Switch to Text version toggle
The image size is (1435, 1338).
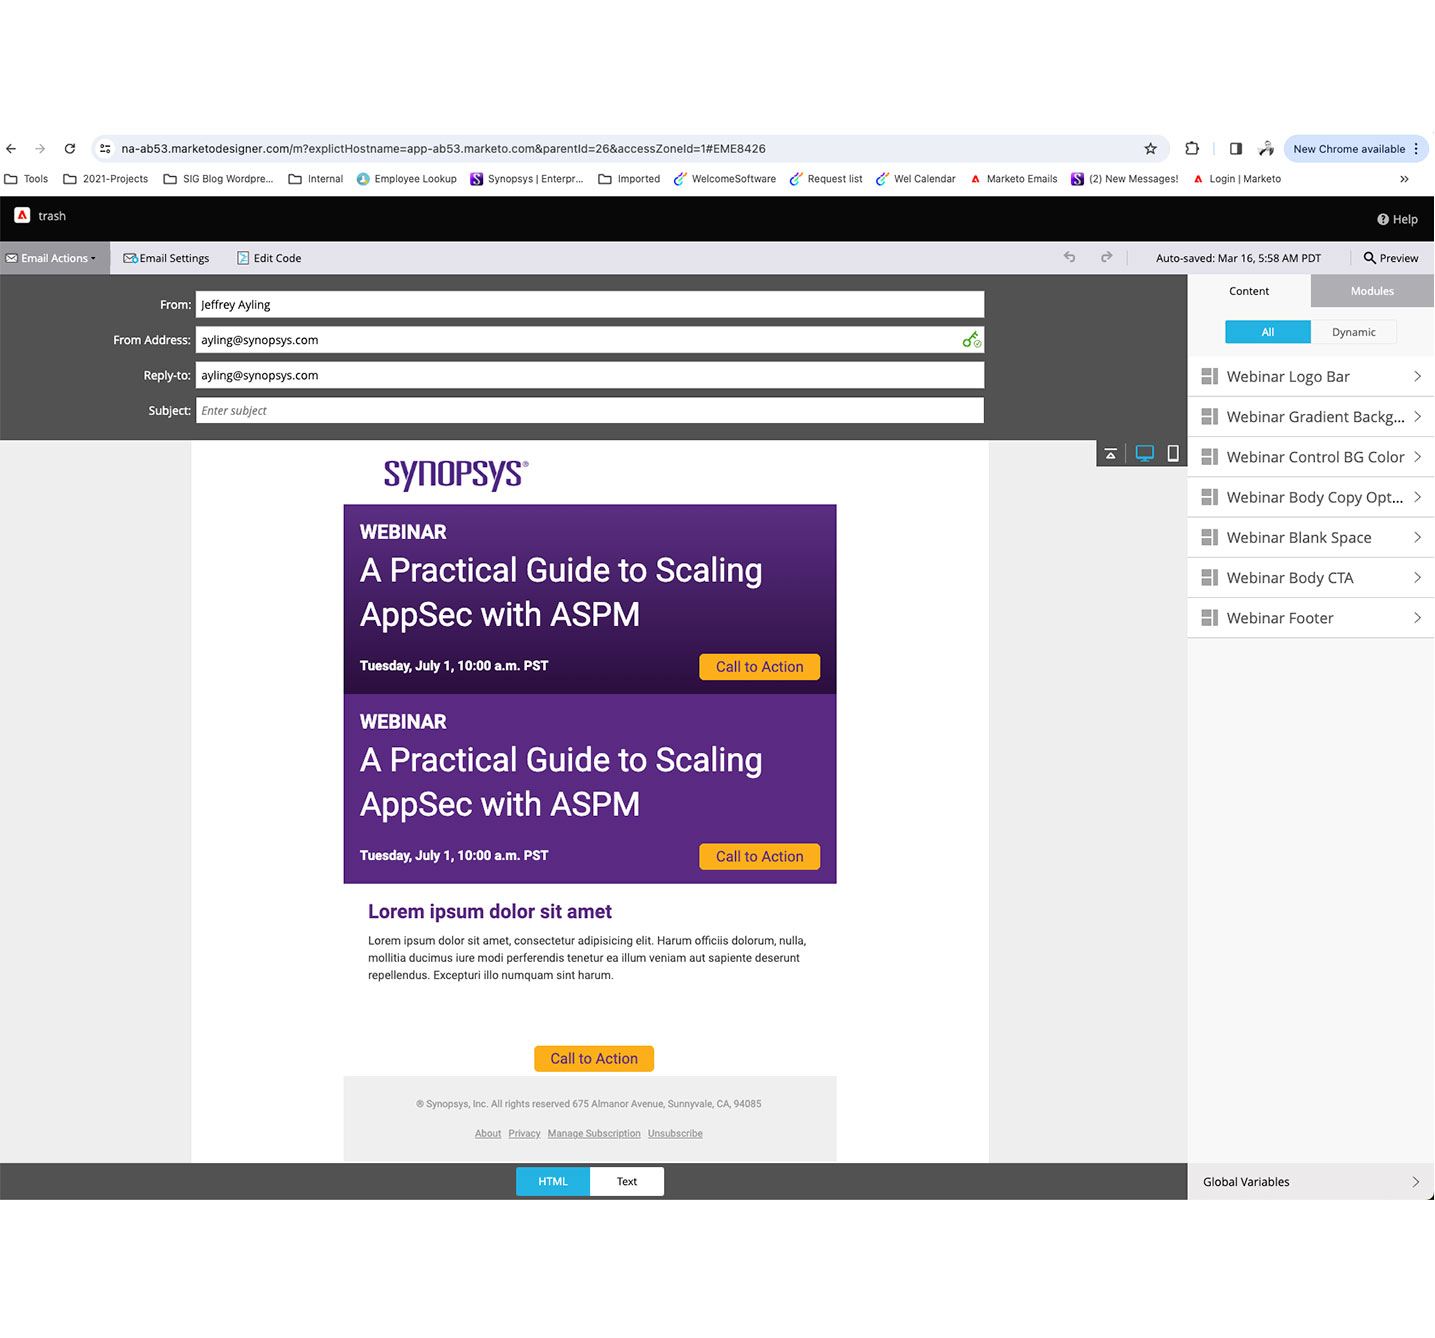pos(627,1182)
